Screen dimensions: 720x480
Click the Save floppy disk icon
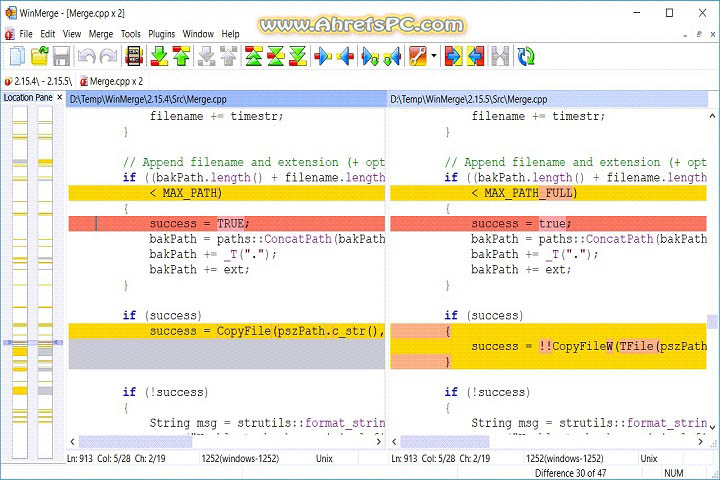click(62, 56)
